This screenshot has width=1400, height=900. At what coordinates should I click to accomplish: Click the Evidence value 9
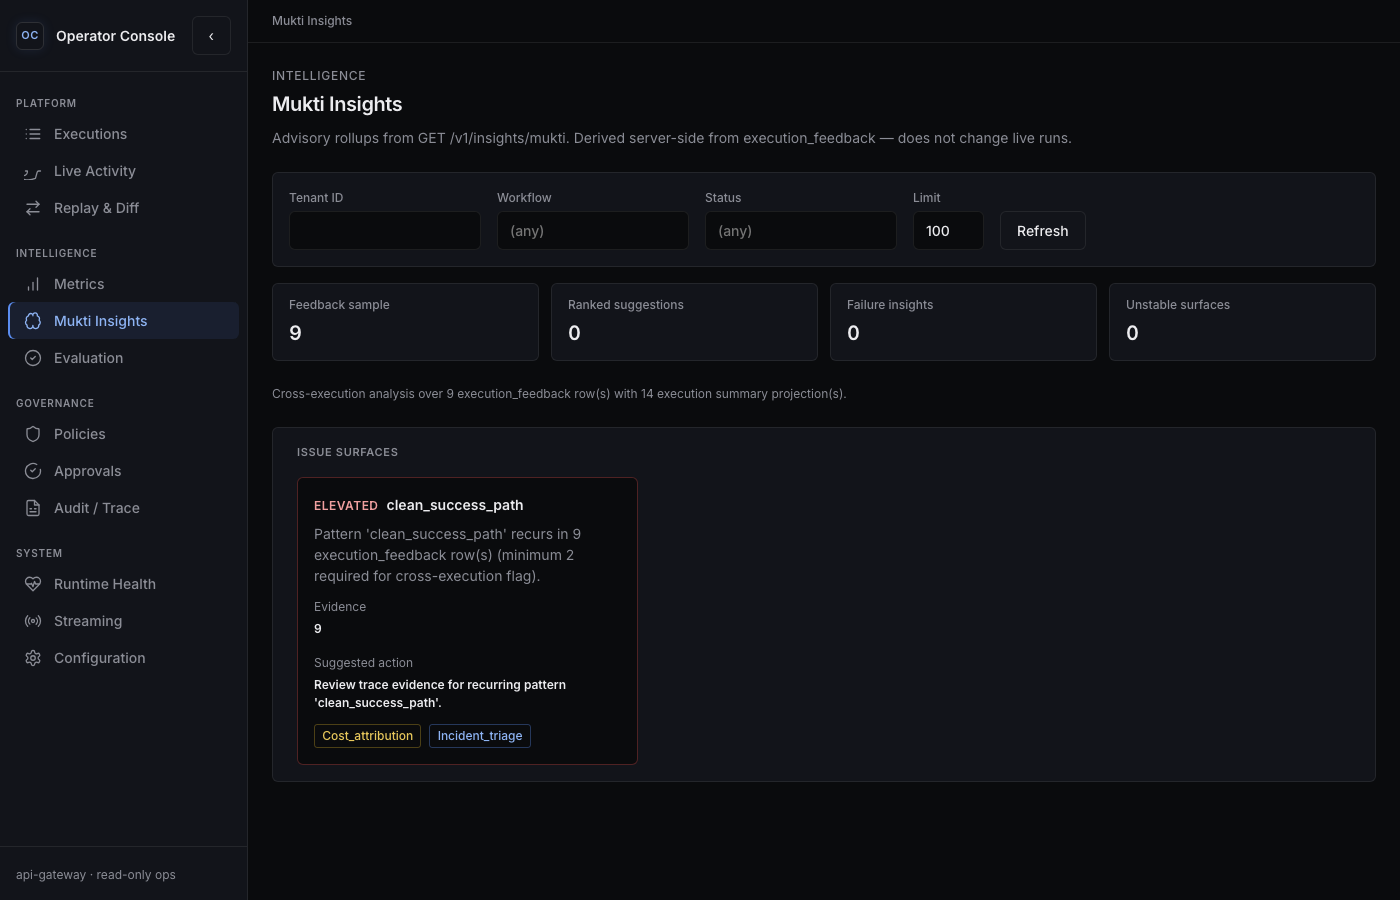pos(318,629)
